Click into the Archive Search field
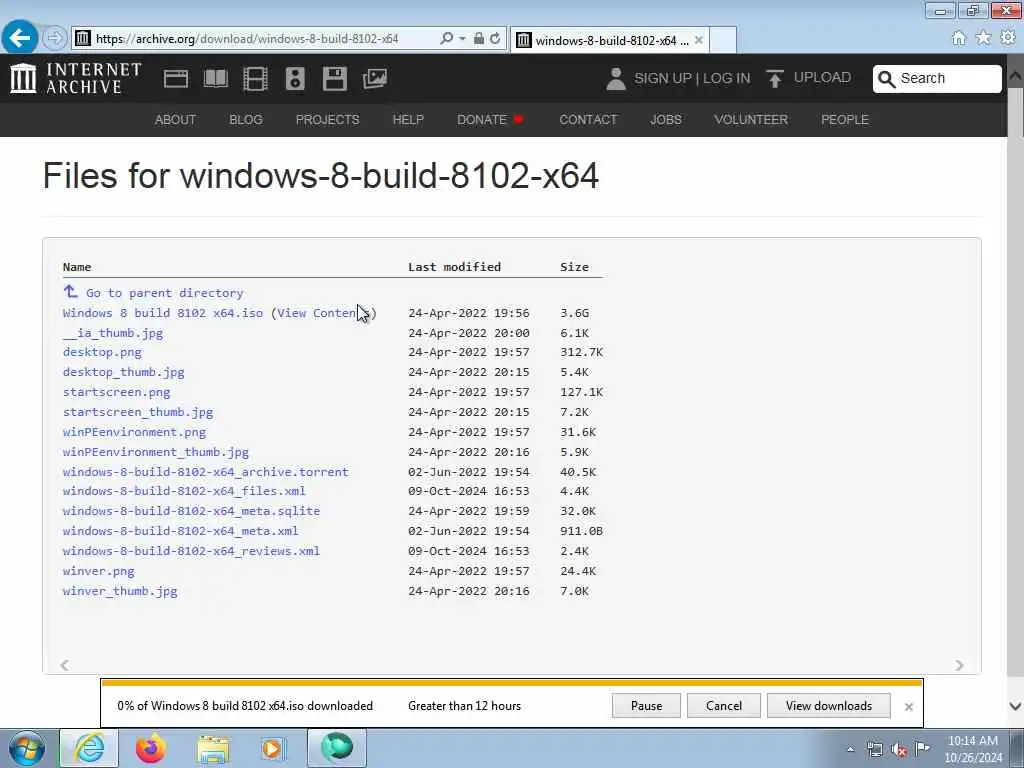 [937, 78]
